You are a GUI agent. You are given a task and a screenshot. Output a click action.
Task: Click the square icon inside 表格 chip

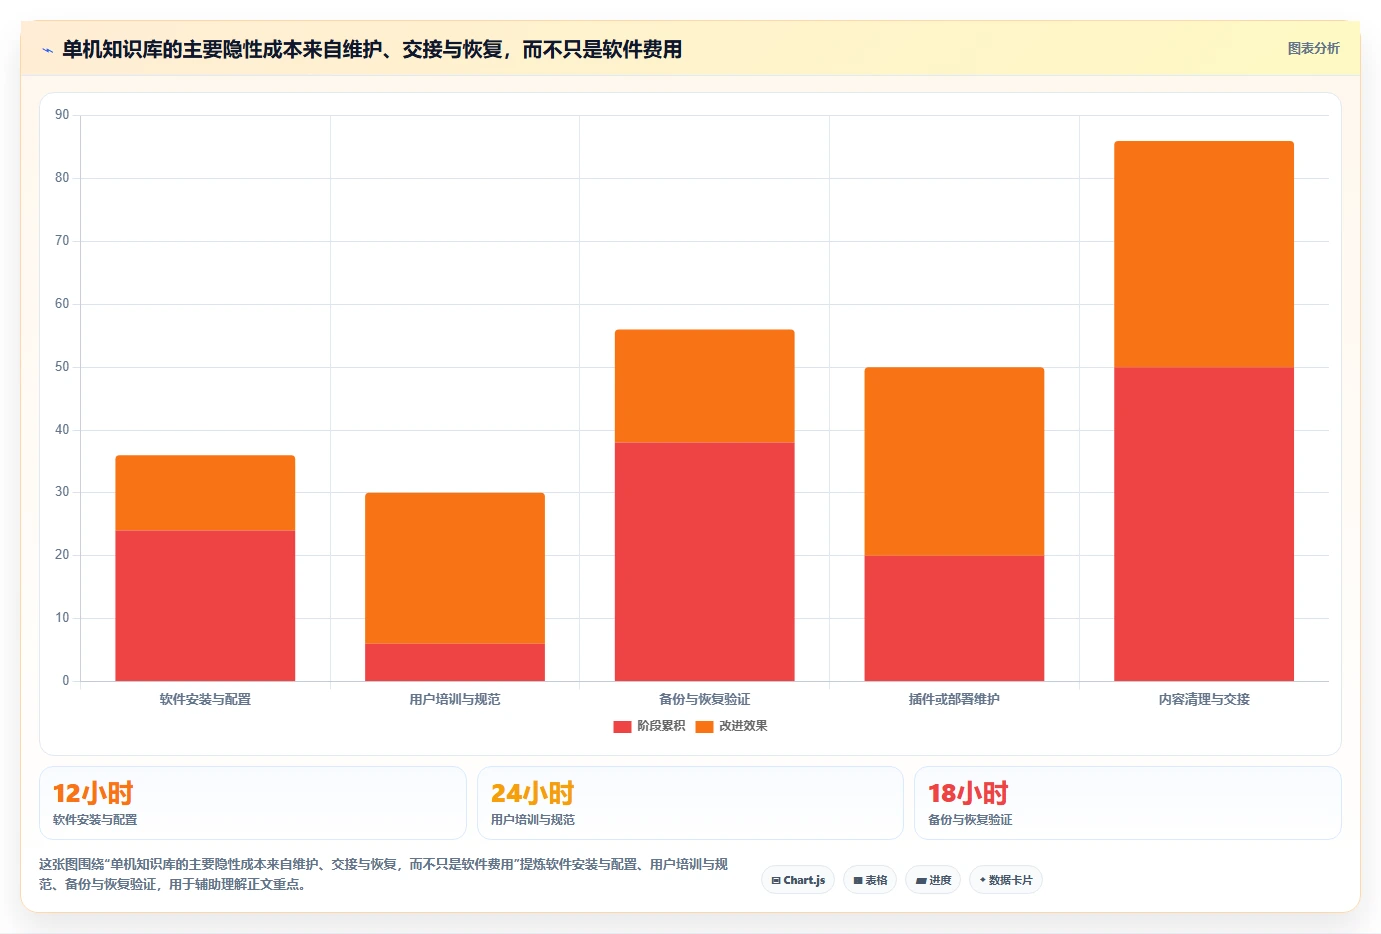coord(858,881)
